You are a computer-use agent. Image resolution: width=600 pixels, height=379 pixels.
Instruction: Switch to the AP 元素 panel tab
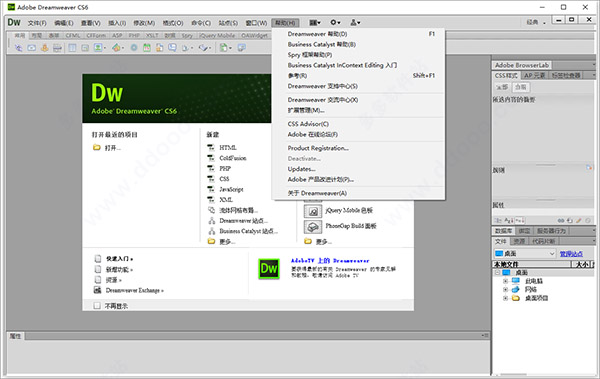pos(535,75)
